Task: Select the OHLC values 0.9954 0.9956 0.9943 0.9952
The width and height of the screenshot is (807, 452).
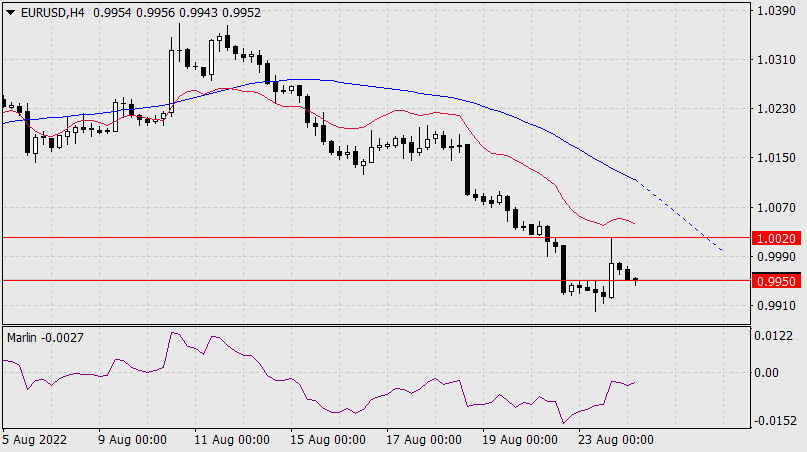Action: tap(177, 13)
